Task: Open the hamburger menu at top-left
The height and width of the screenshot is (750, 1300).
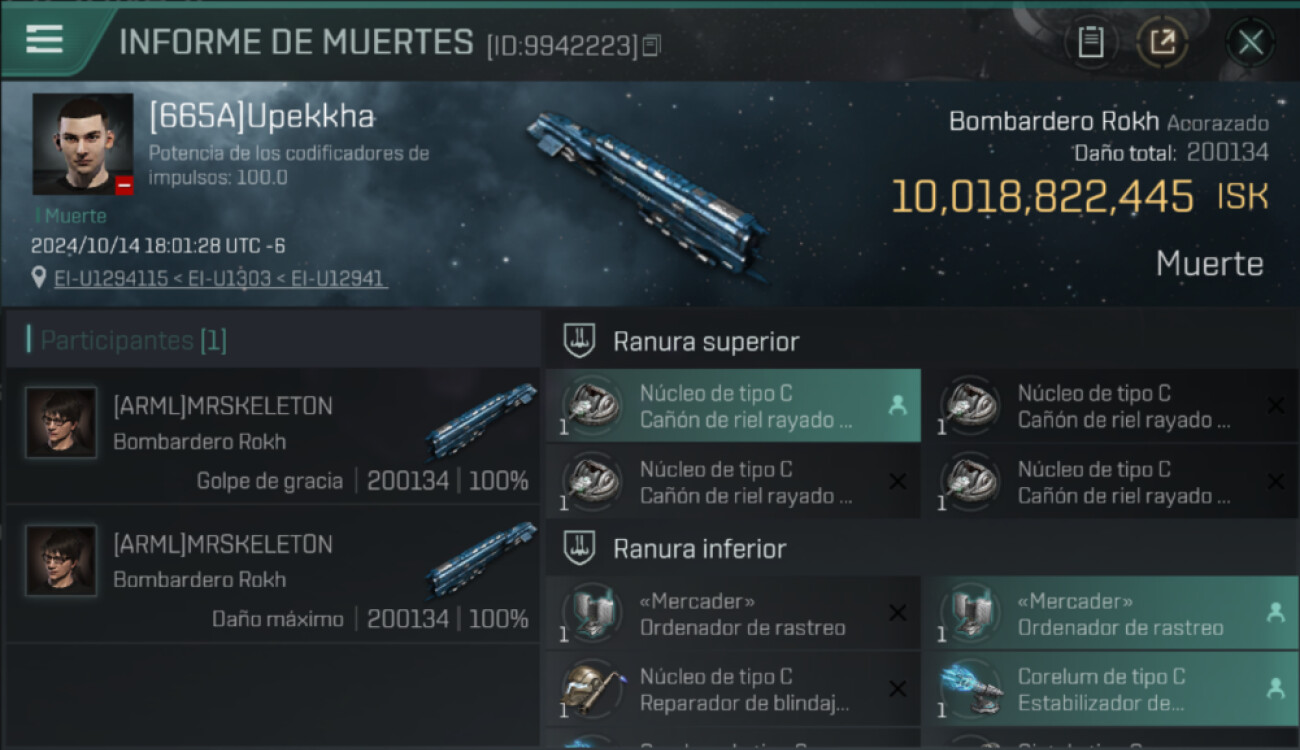Action: [x=44, y=40]
